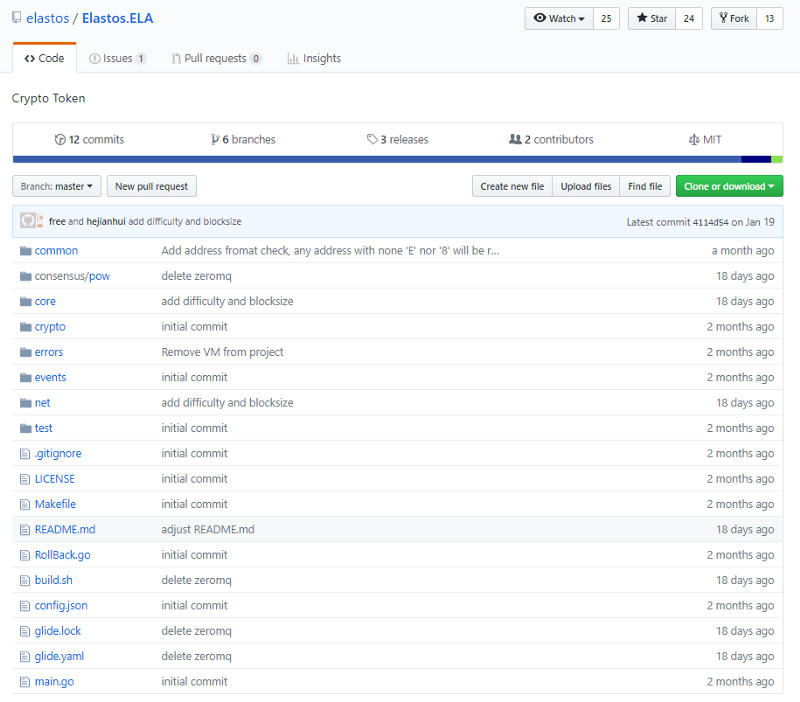Click the folder icon for net

click(26, 403)
